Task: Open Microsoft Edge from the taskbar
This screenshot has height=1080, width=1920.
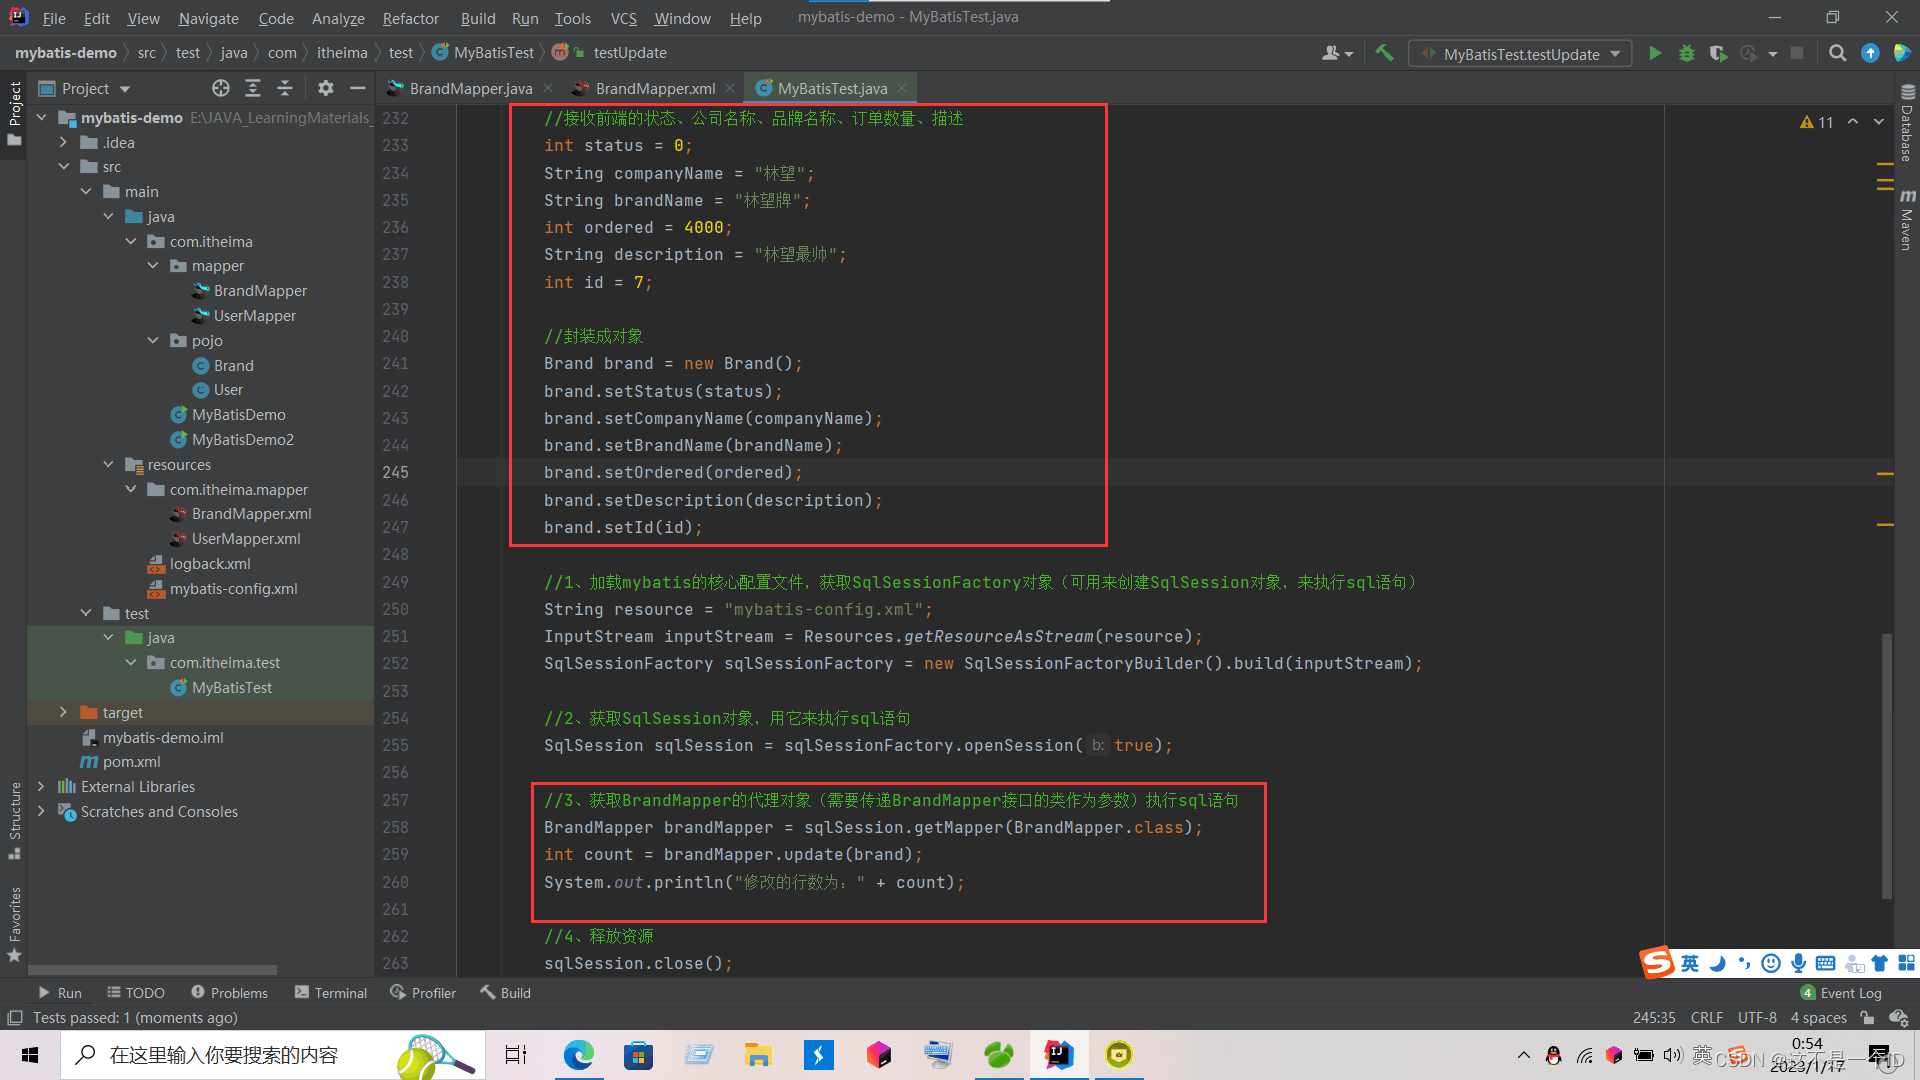Action: [x=578, y=1055]
